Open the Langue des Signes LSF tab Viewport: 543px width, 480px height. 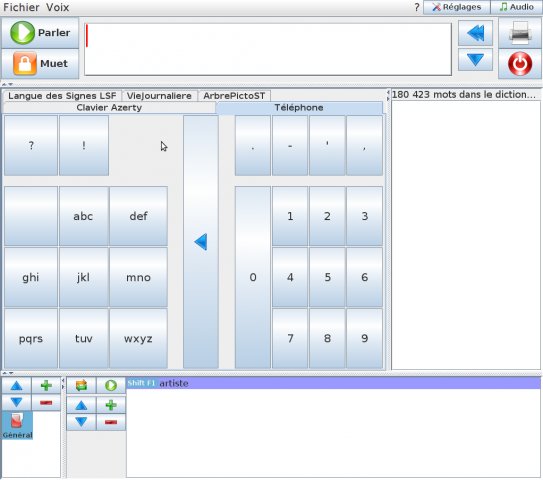point(62,96)
